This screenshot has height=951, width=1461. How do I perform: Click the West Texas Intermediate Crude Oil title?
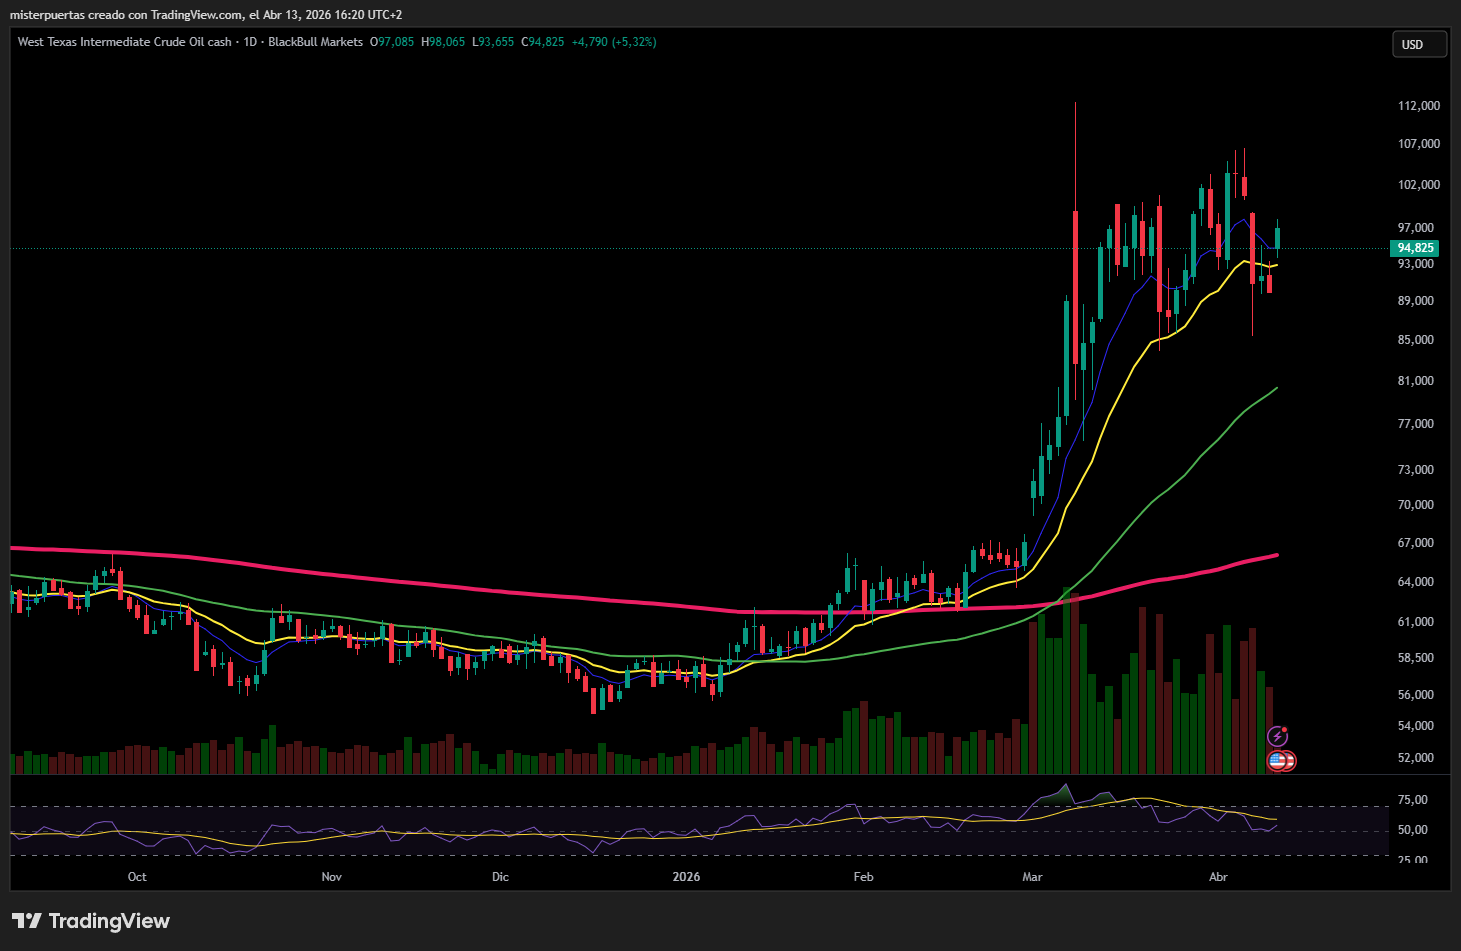click(124, 42)
